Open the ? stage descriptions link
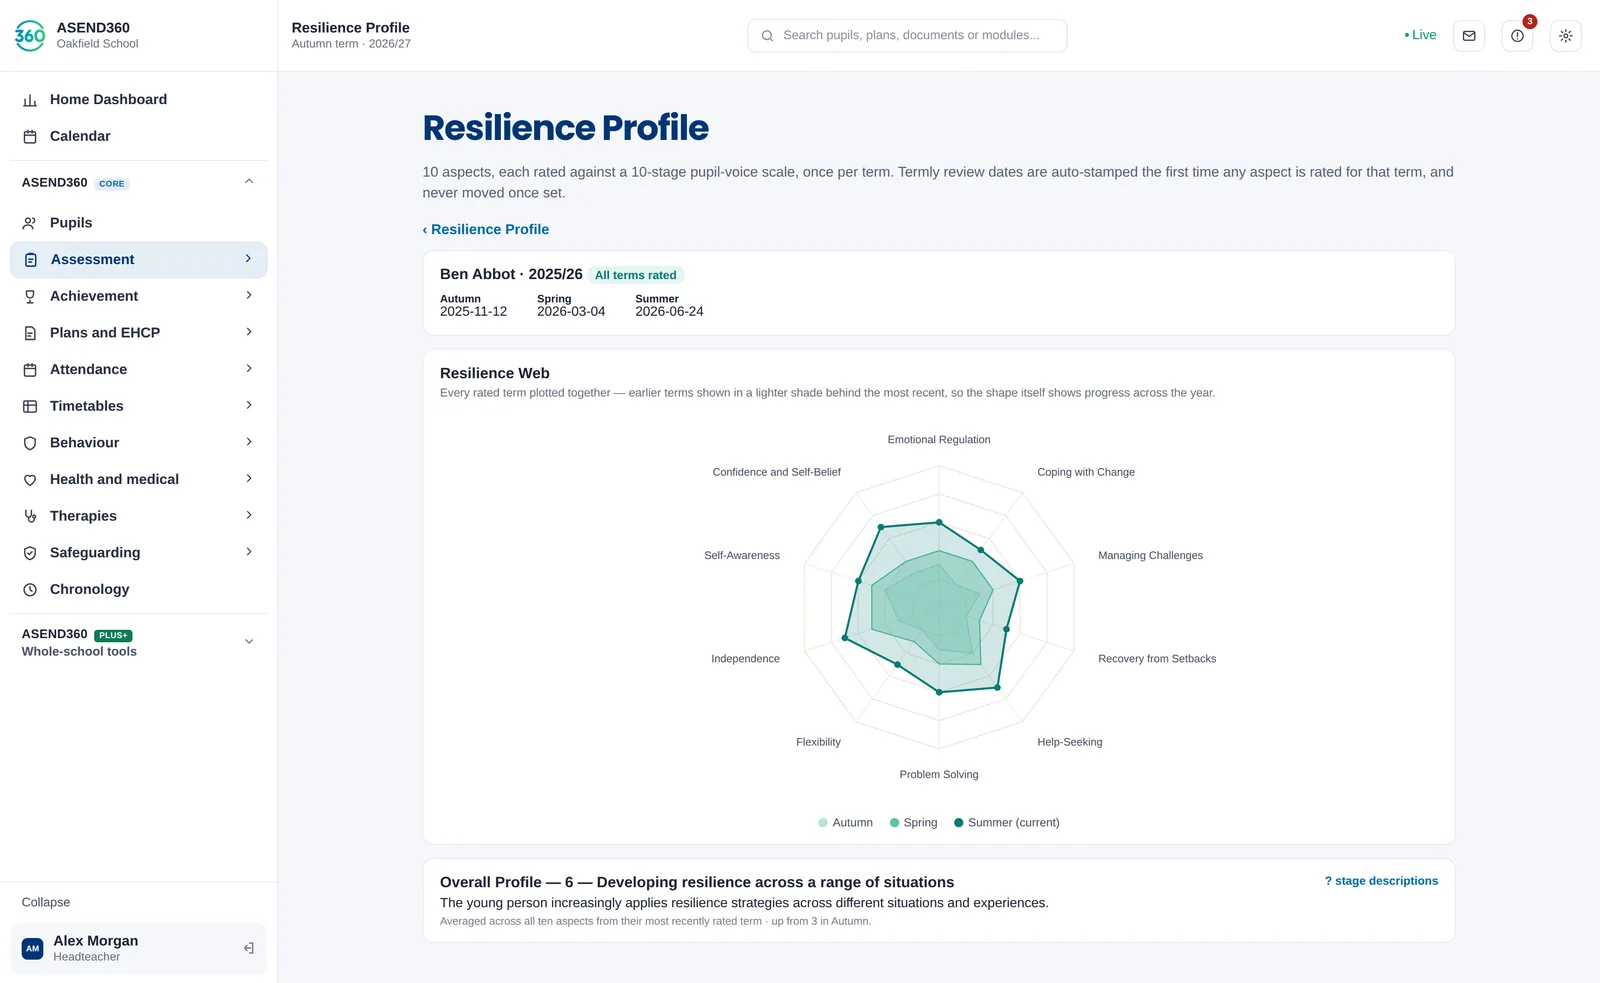This screenshot has height=983, width=1600. click(x=1381, y=881)
